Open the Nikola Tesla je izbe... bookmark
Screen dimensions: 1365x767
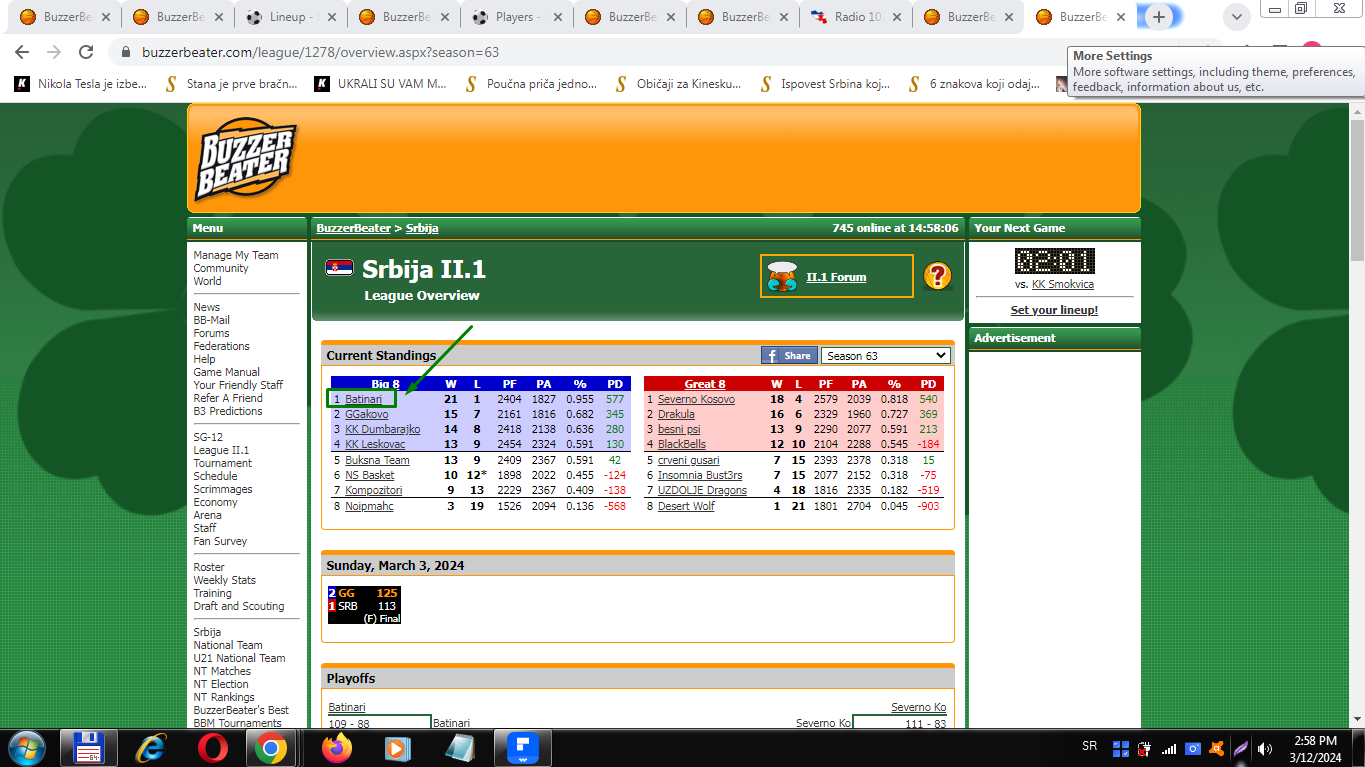[x=81, y=84]
